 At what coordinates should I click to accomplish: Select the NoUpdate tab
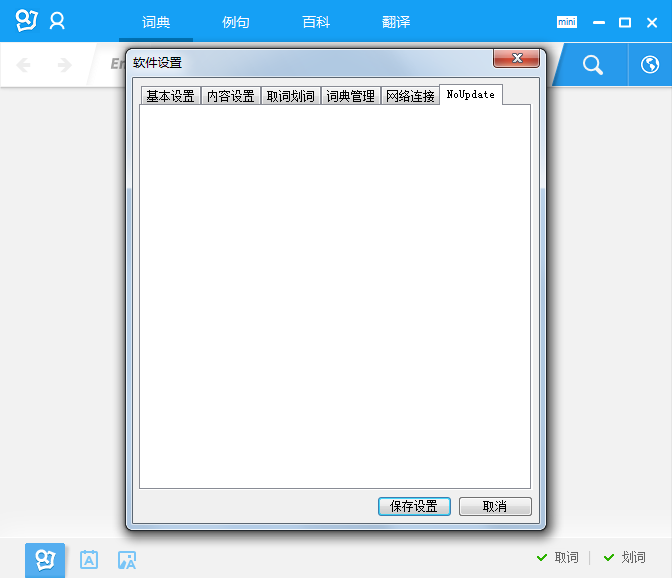pyautogui.click(x=471, y=95)
